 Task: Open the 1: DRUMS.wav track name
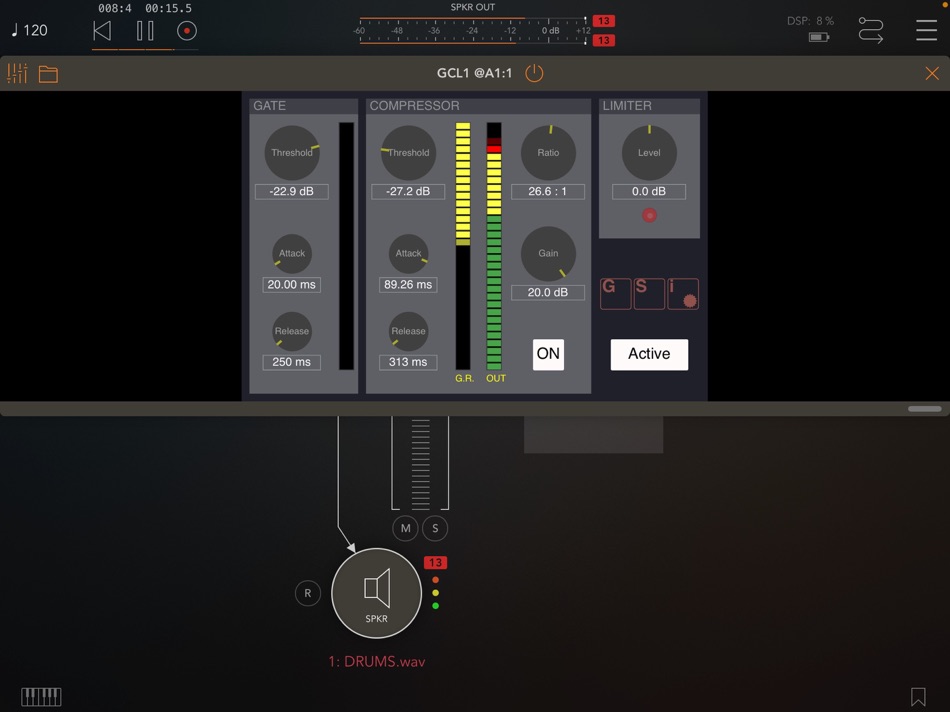[378, 661]
